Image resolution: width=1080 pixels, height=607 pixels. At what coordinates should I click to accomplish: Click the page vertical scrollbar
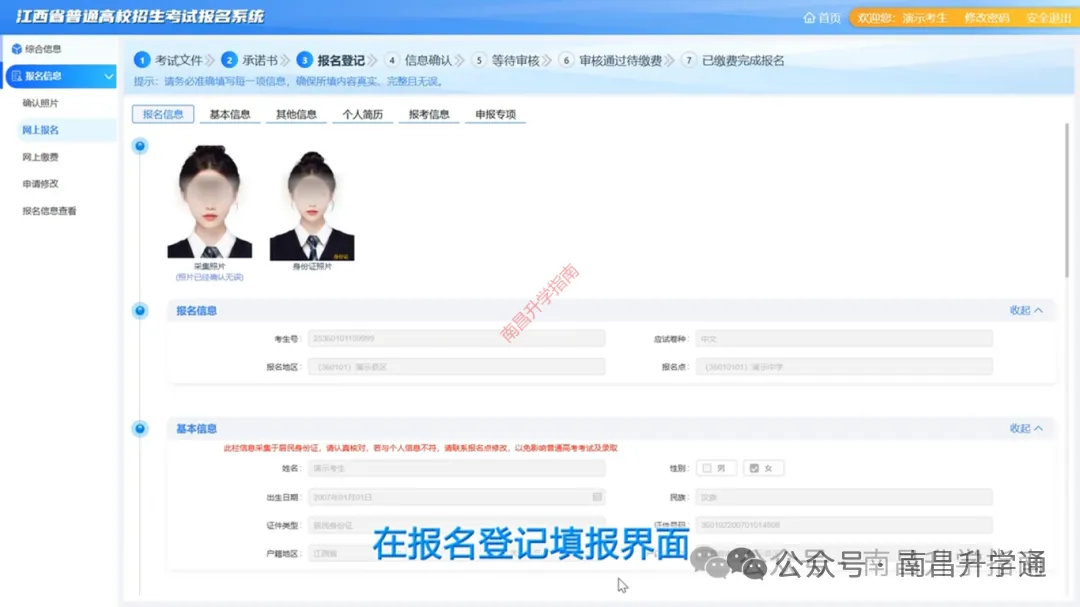click(1067, 200)
